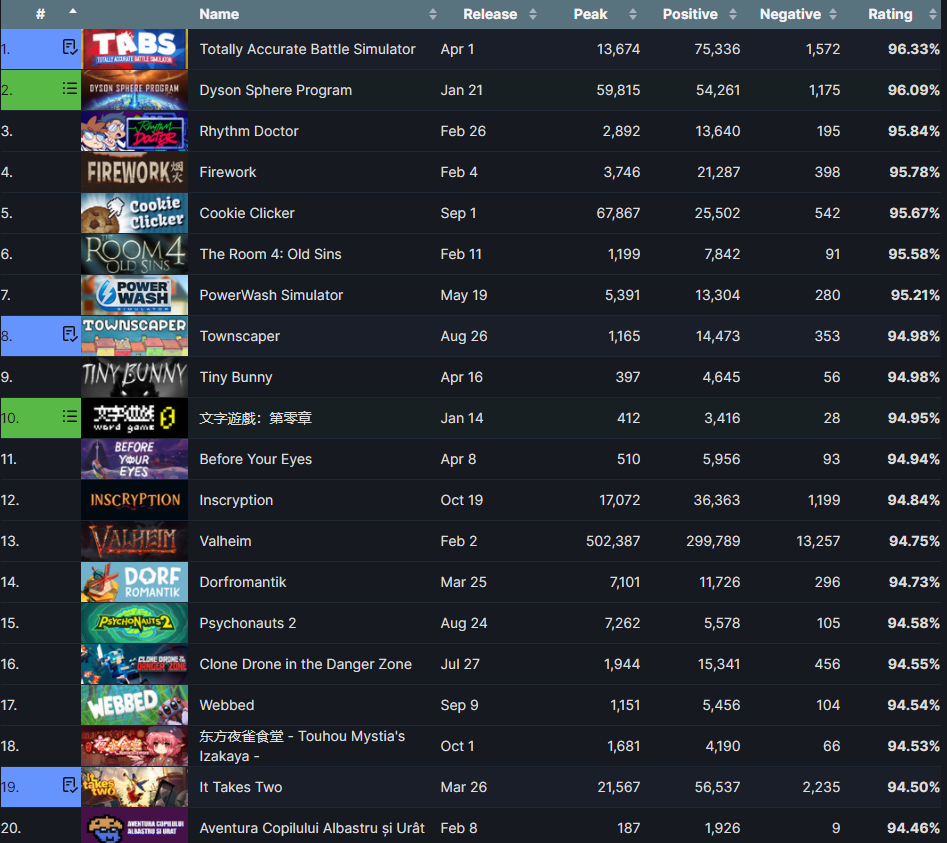Image resolution: width=947 pixels, height=843 pixels.
Task: Open Psychonauts 2 name link
Action: (x=248, y=623)
